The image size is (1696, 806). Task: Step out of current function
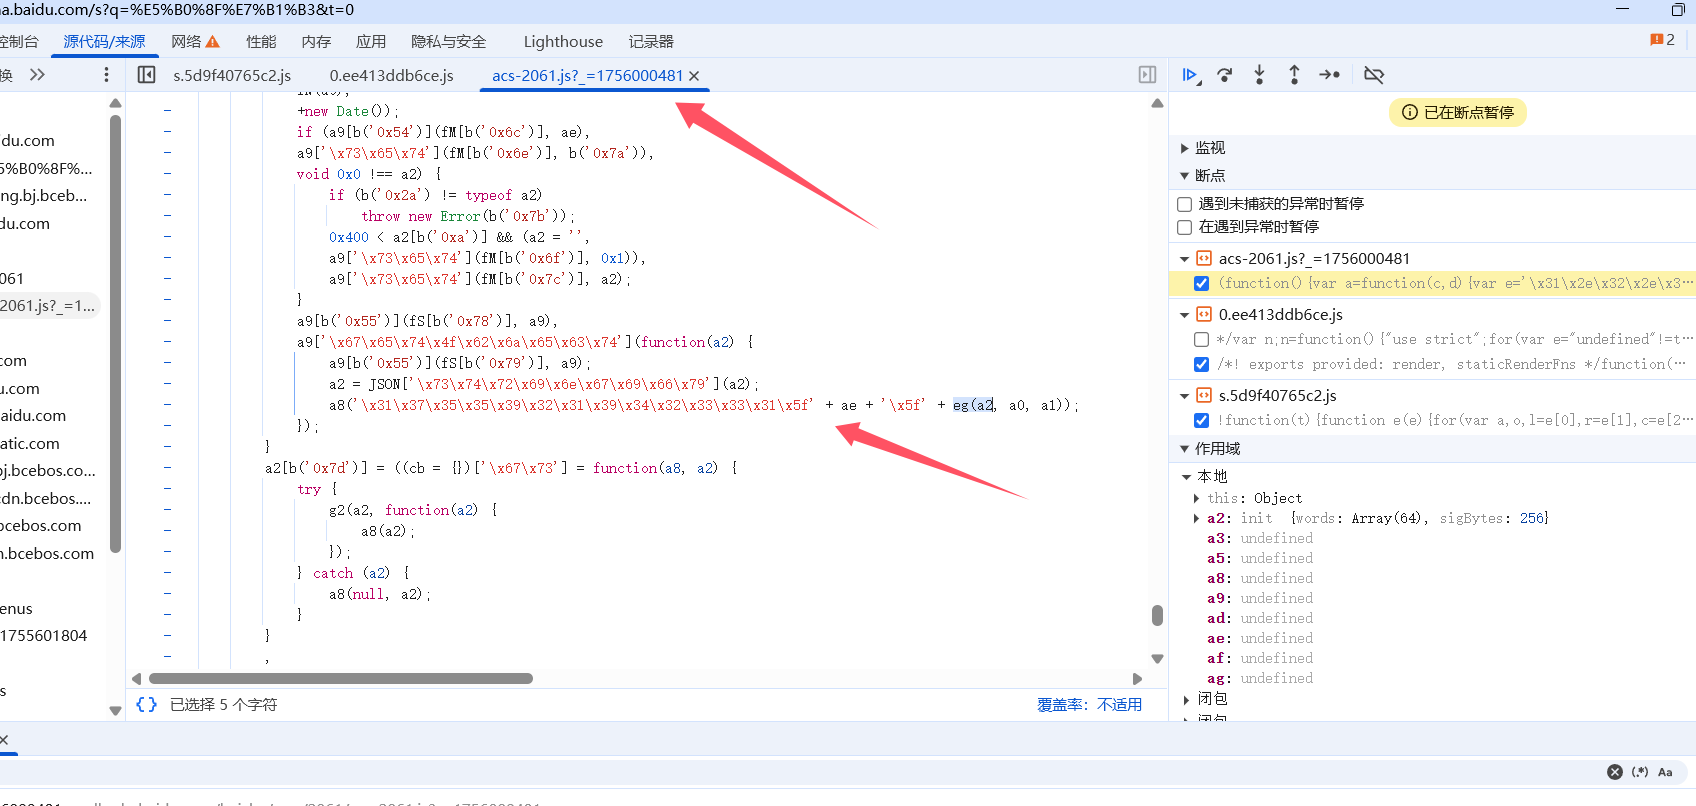1294,75
